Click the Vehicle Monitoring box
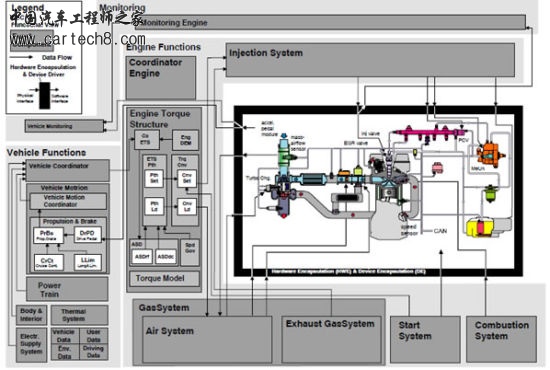This screenshot has width=550, height=370. [x=64, y=126]
